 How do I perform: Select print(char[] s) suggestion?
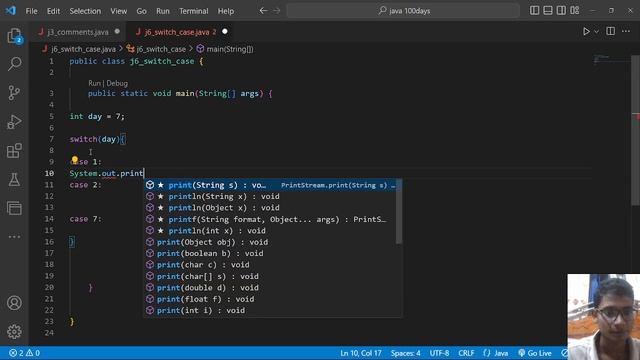270,276
